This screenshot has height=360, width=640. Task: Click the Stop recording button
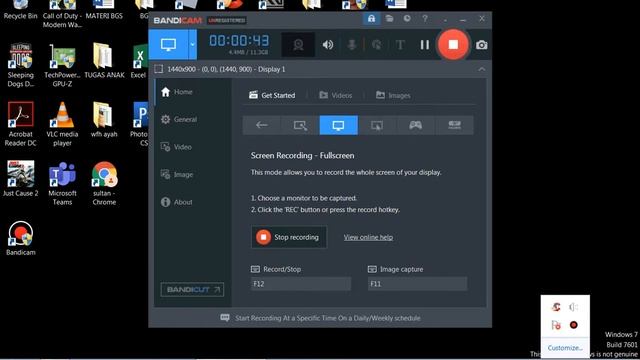click(289, 237)
